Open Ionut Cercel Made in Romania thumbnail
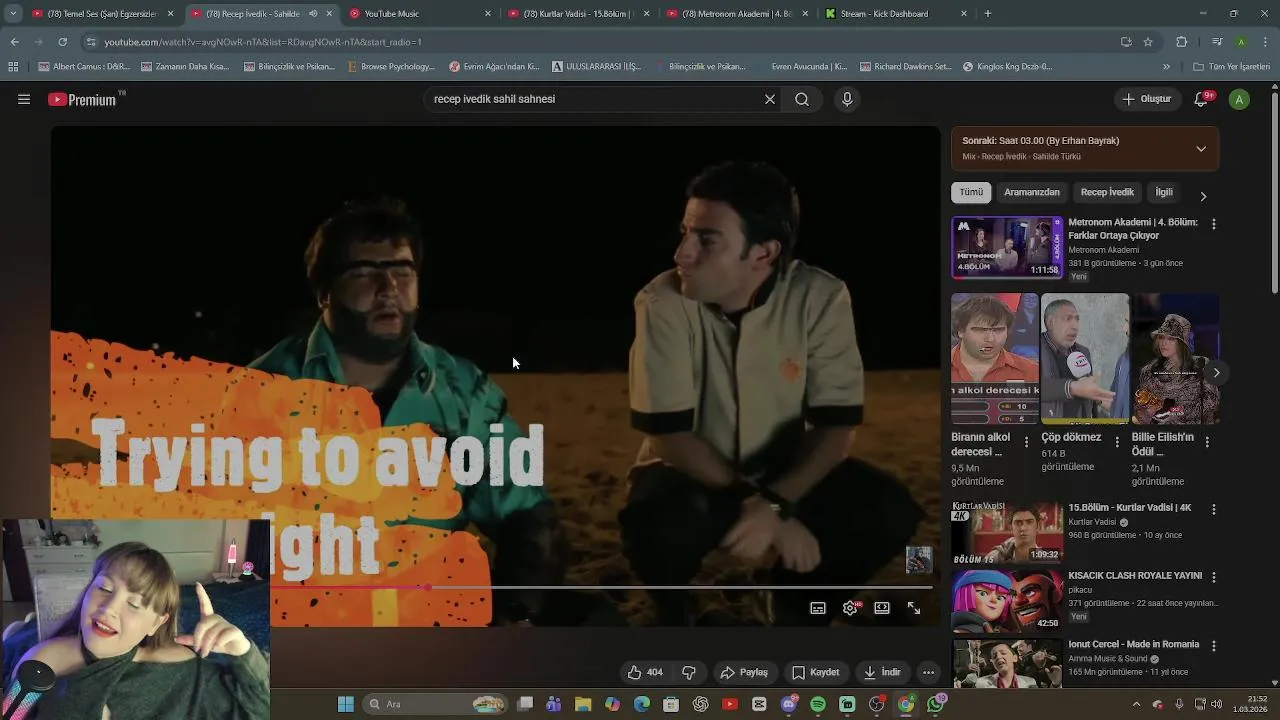 1006,662
